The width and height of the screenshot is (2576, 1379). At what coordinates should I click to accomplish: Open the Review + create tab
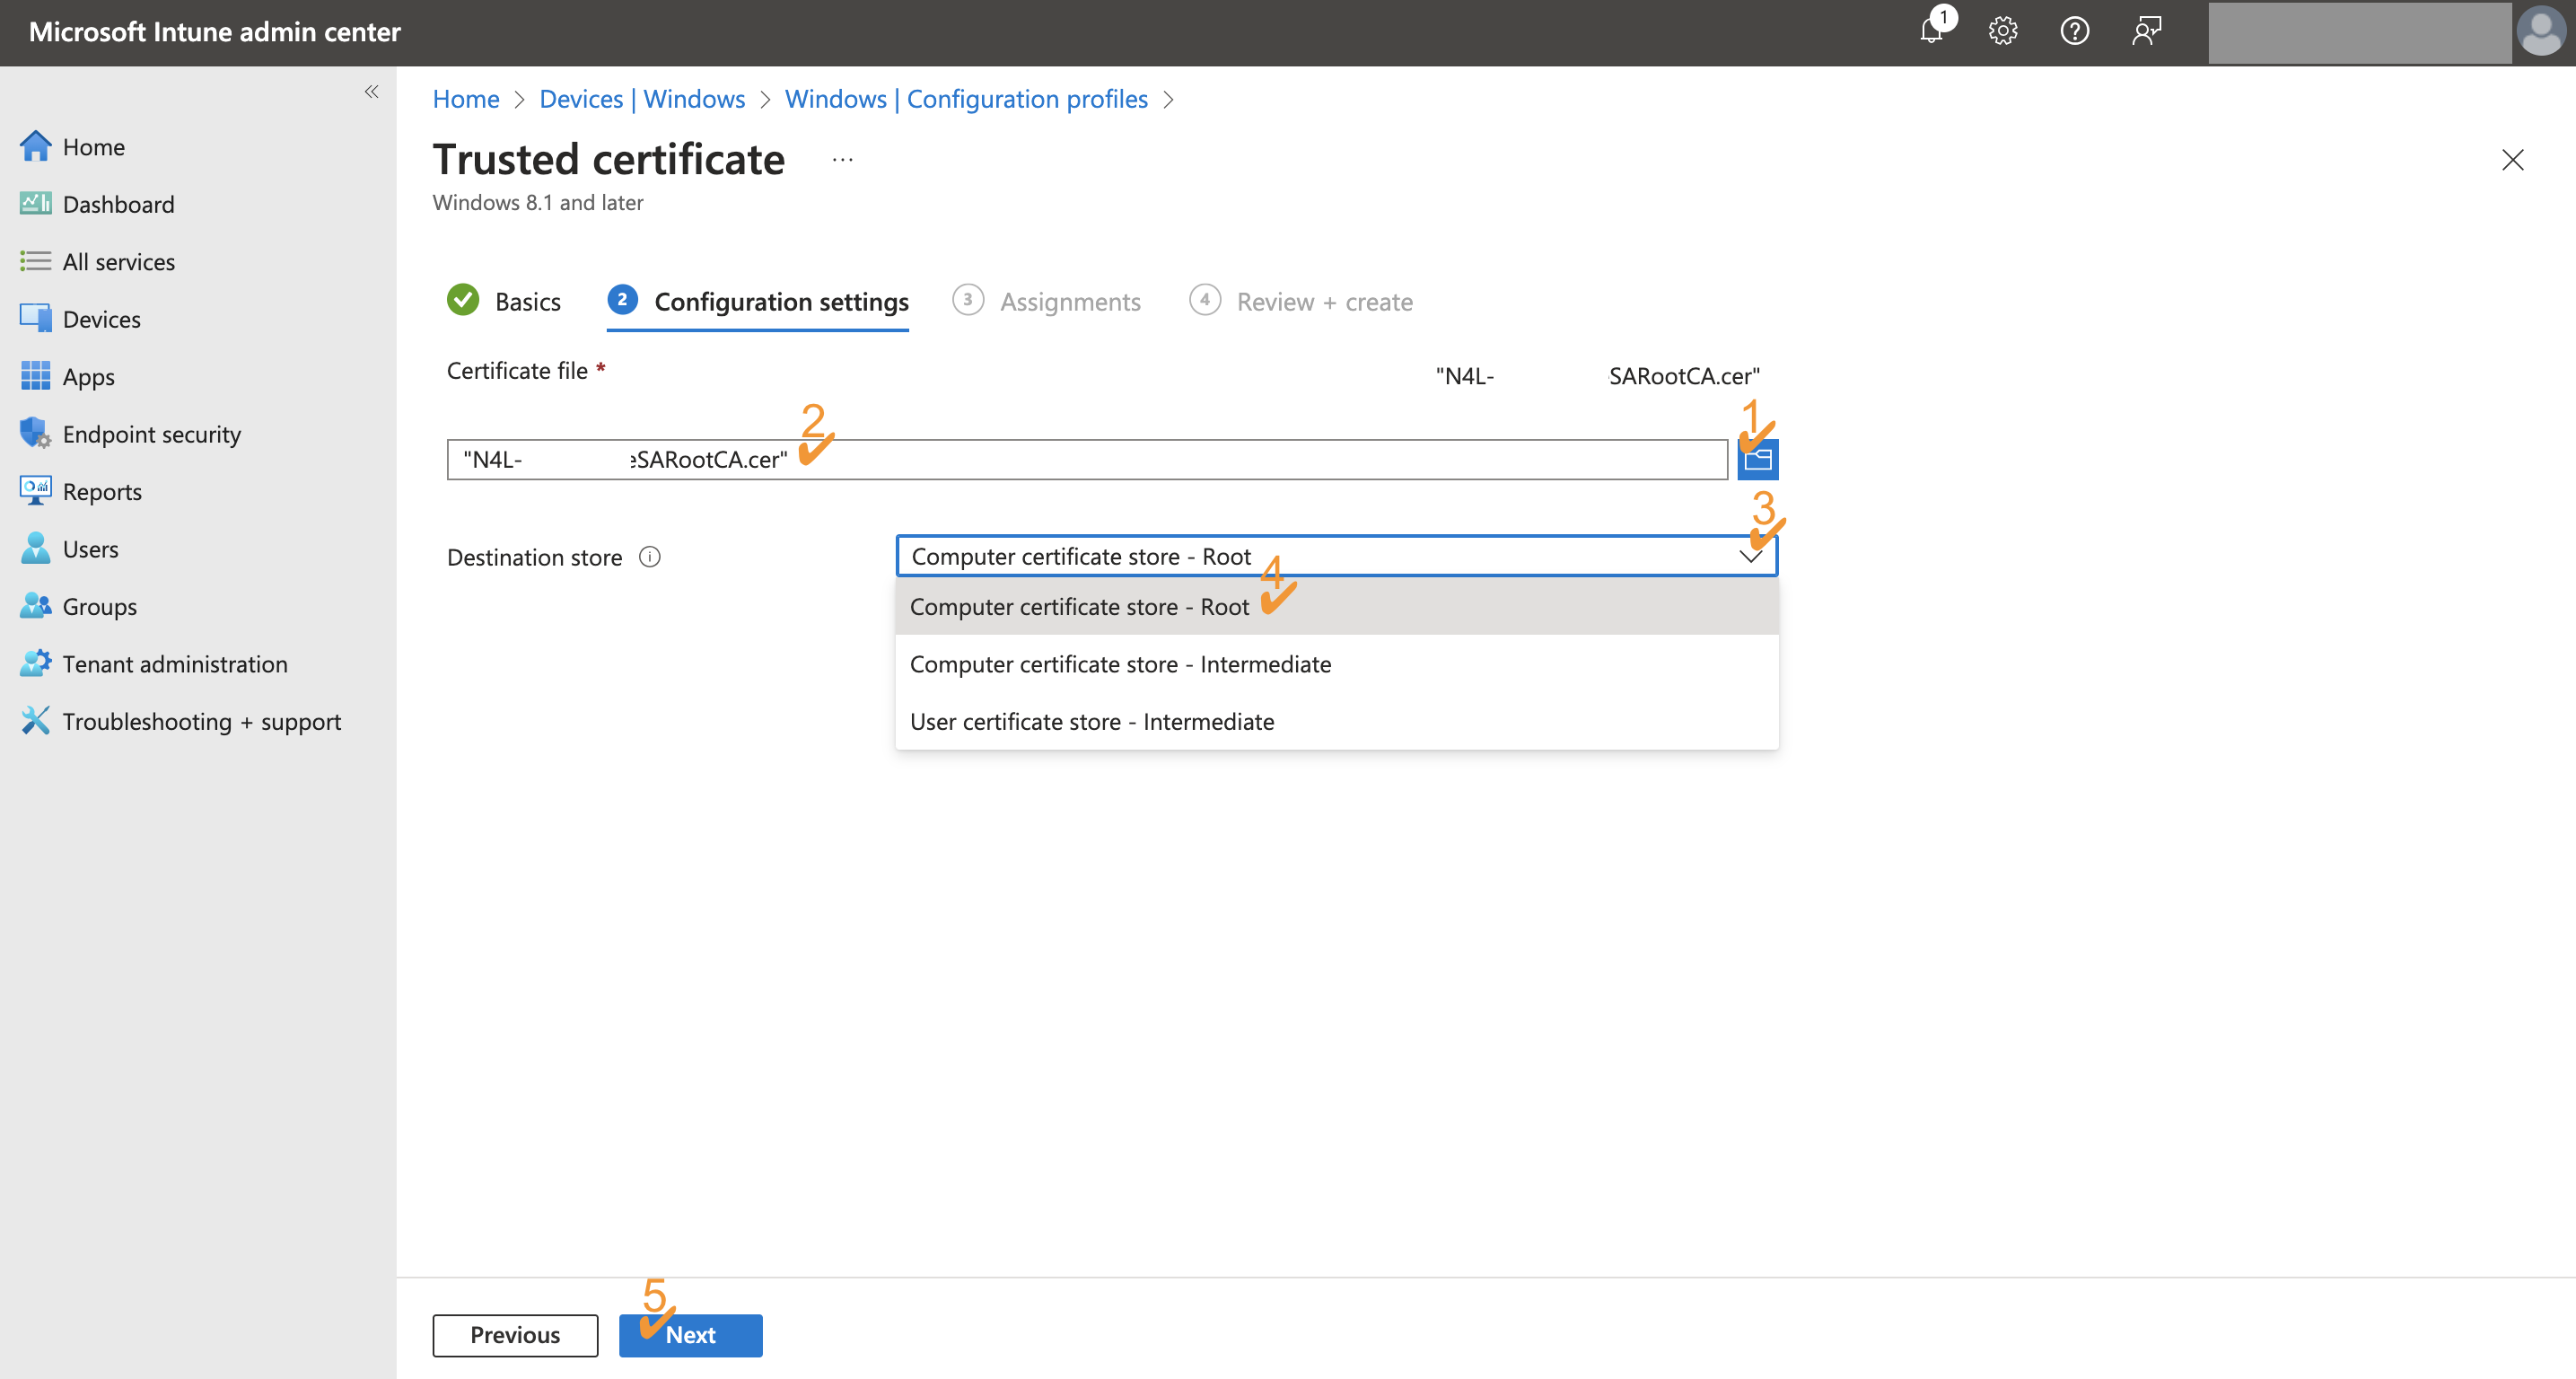pyautogui.click(x=1324, y=301)
